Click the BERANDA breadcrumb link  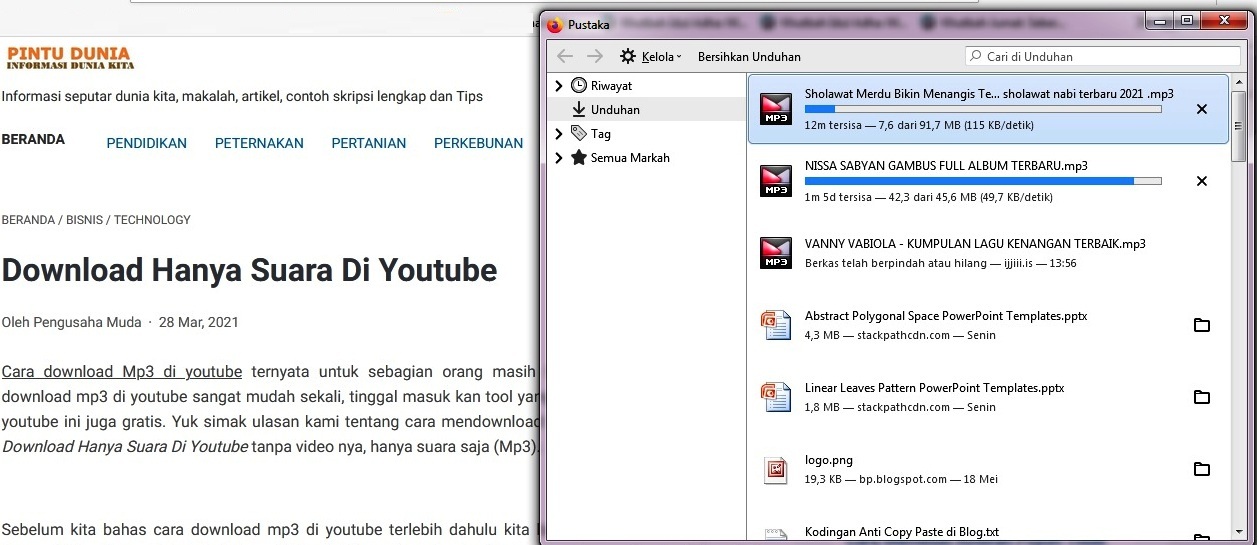click(28, 220)
